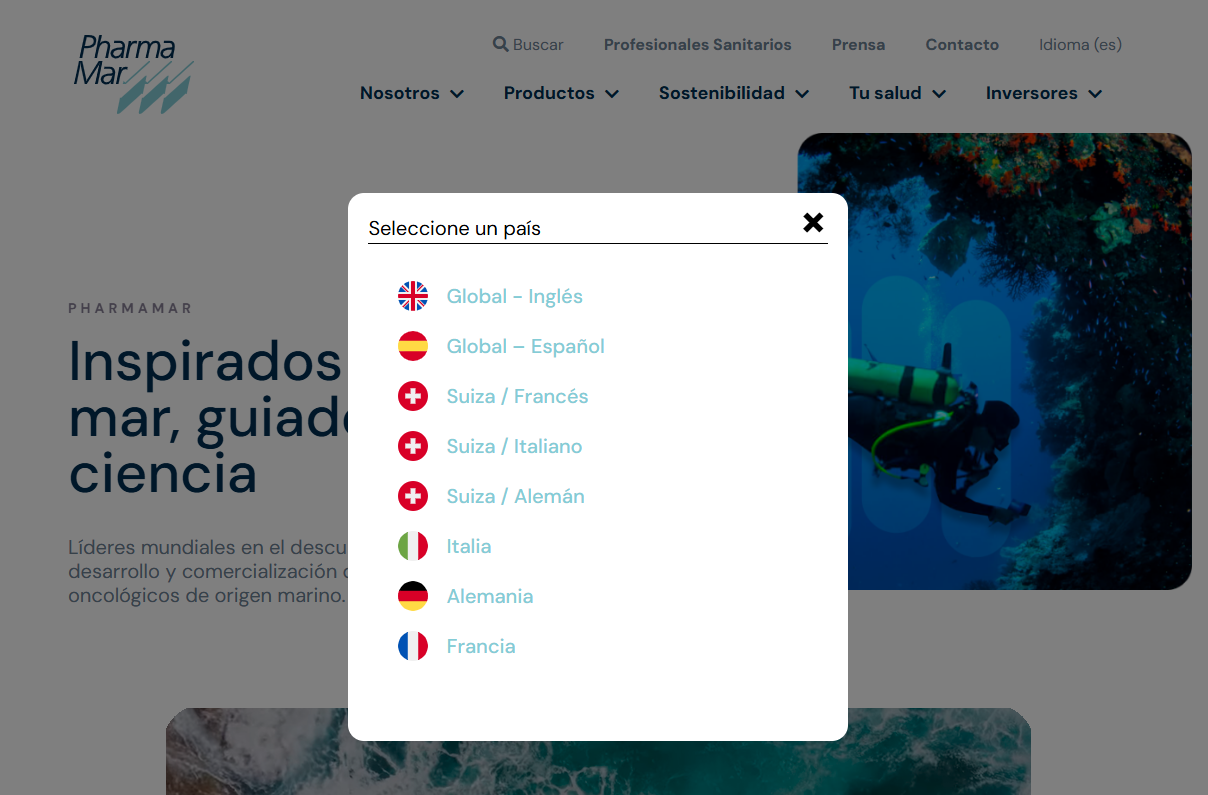Click the Swiss flag beside Suiza / Italiano
Image resolution: width=1208 pixels, height=795 pixels.
tap(413, 446)
